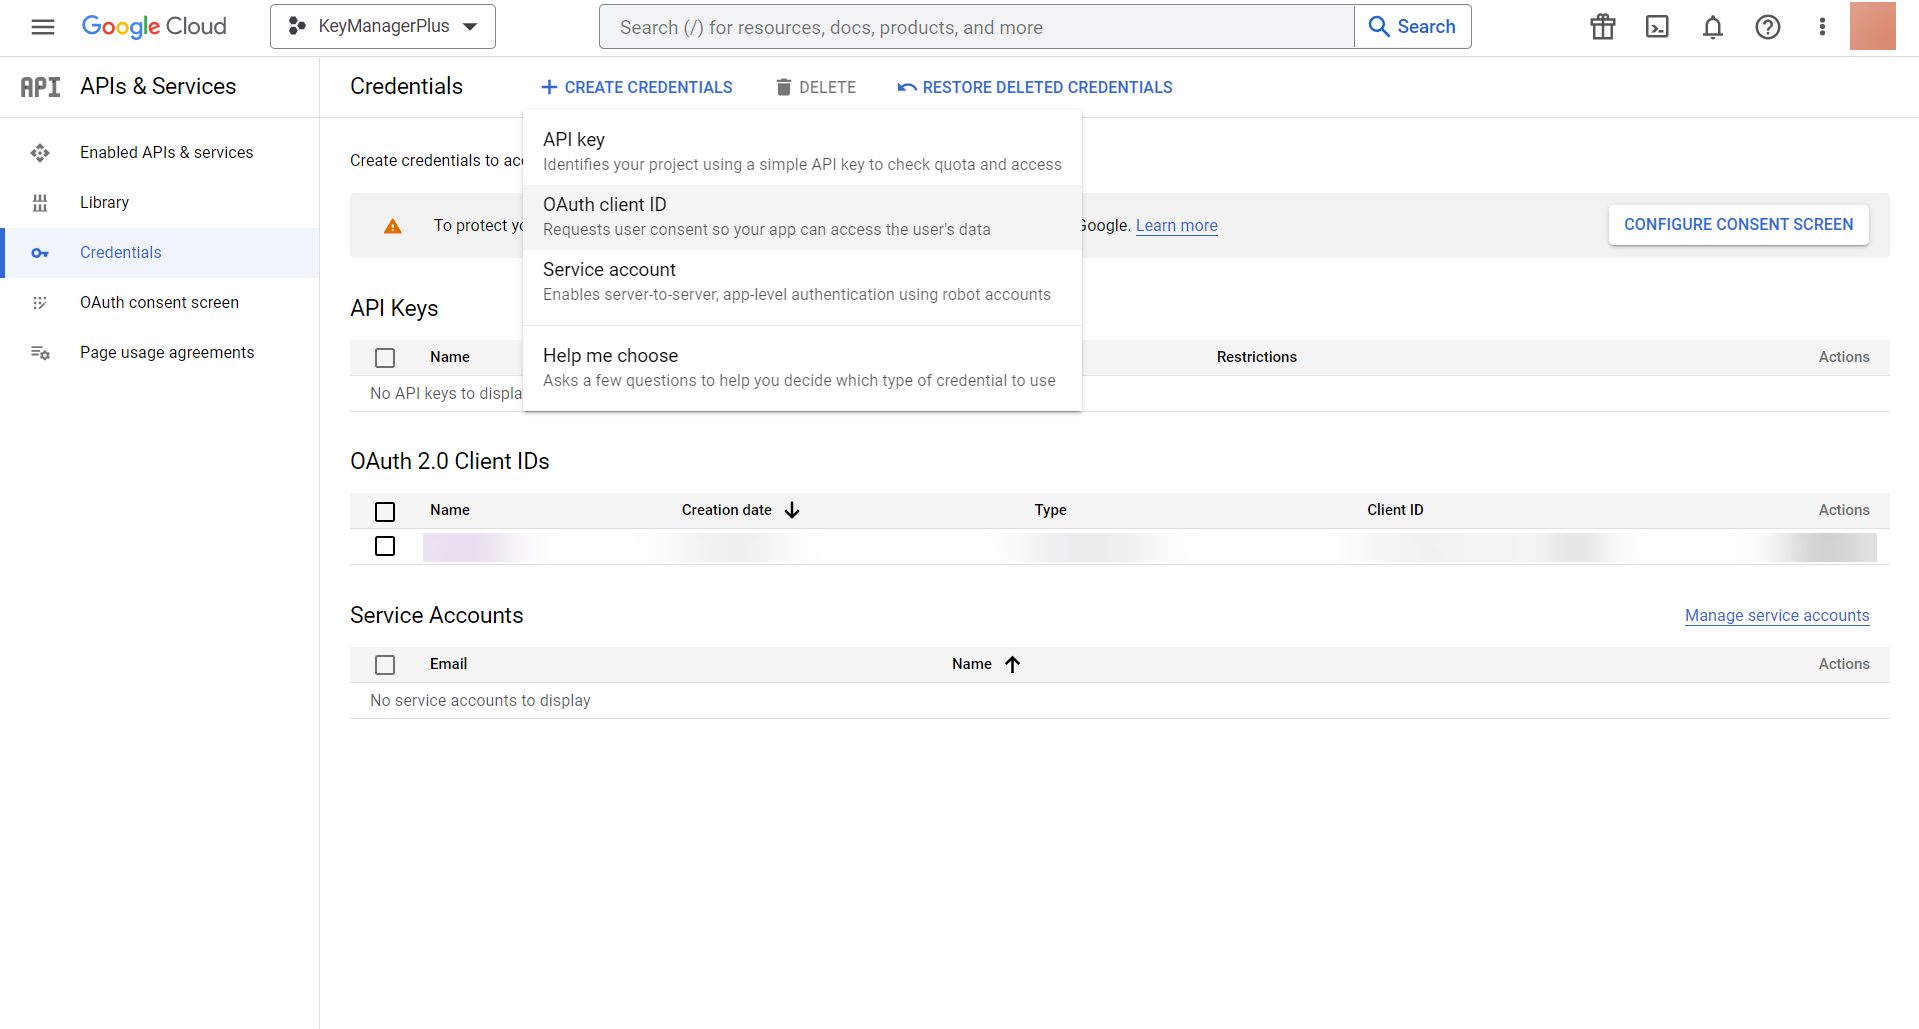
Task: Click APIs & Services heading
Action: pos(158,87)
